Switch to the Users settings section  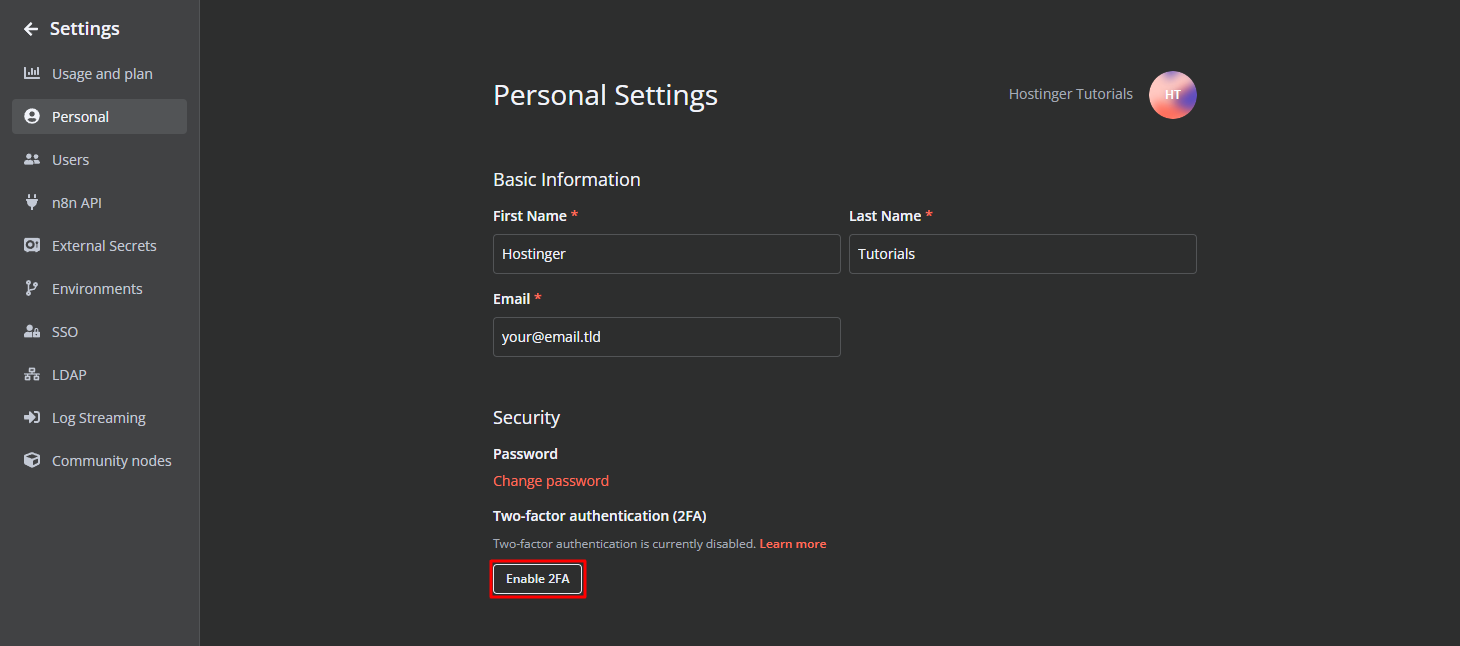[70, 159]
